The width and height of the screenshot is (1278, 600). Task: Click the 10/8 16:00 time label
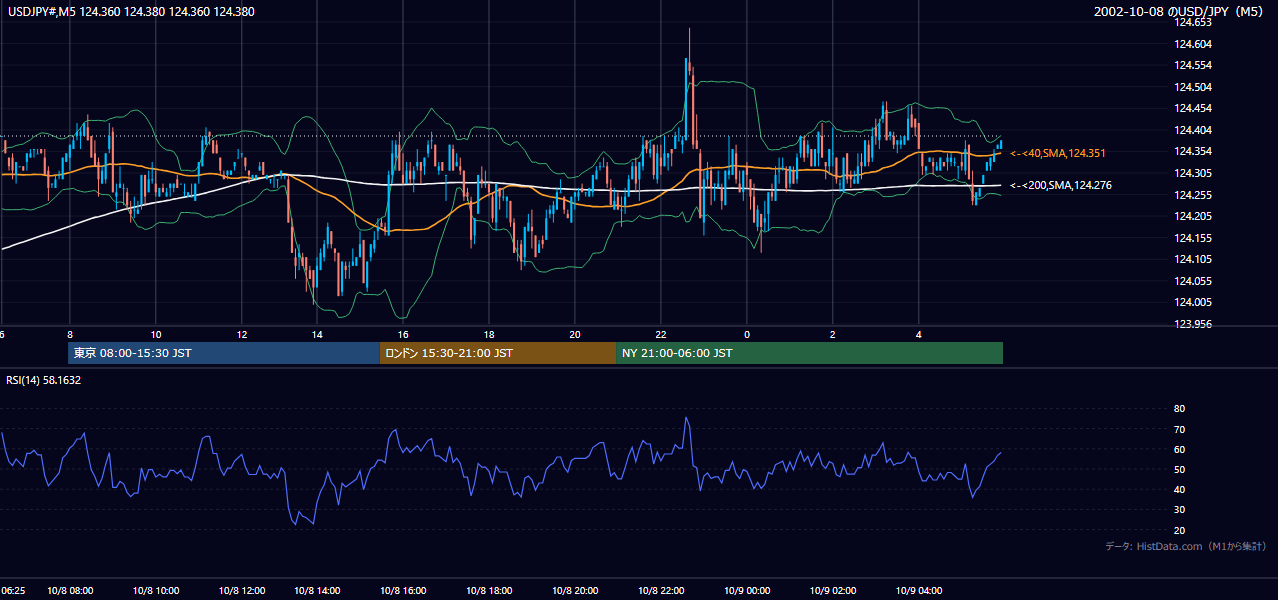[x=403, y=591]
